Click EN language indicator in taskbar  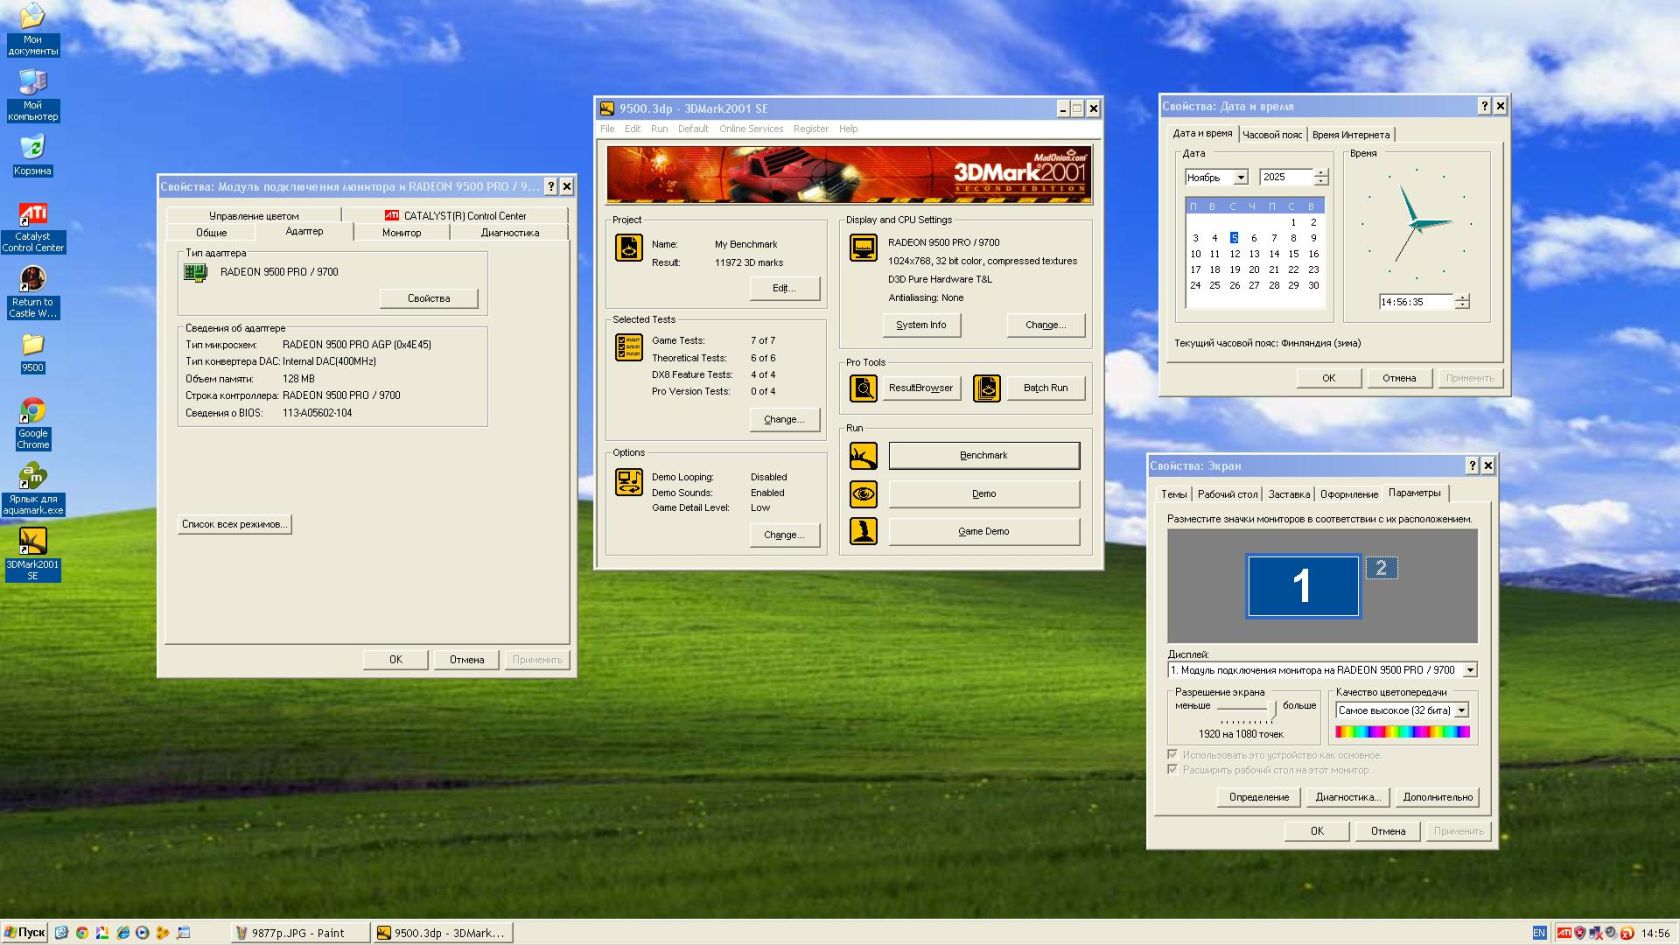pyautogui.click(x=1539, y=933)
